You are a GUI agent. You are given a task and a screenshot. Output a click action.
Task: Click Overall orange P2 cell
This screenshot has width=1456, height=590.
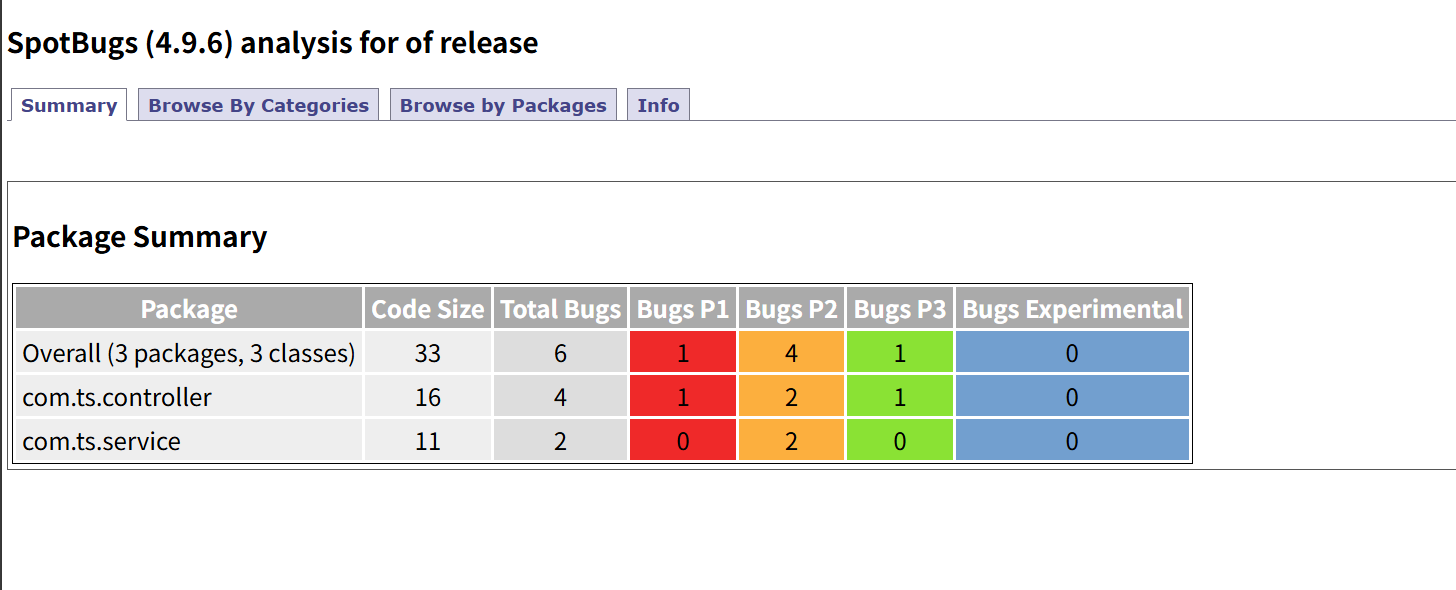tap(791, 353)
